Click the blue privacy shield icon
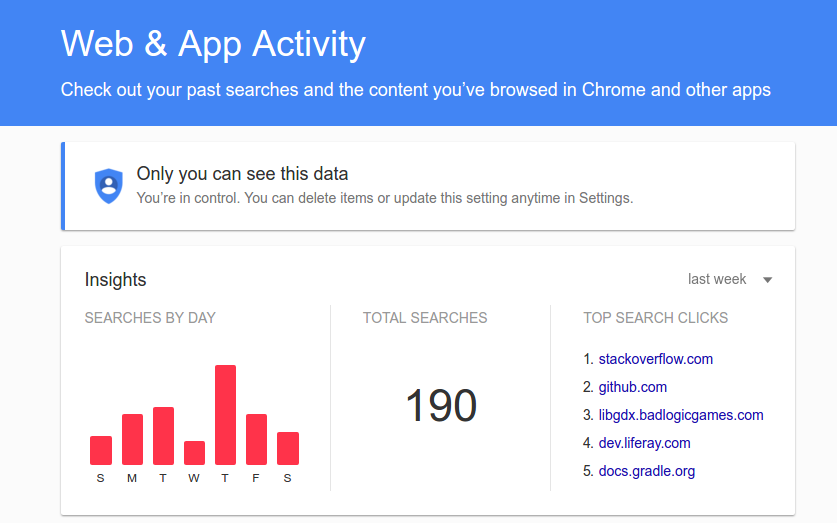This screenshot has width=837, height=523. [x=108, y=186]
